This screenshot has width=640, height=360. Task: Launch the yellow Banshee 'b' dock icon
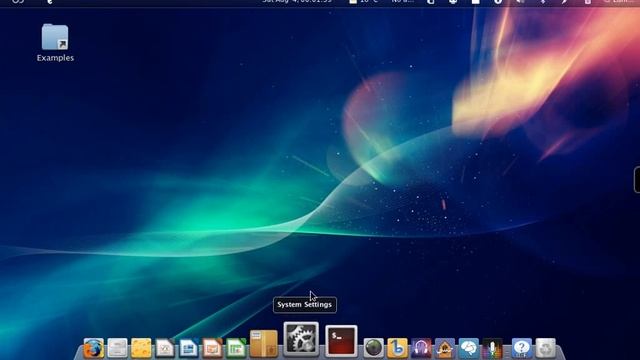397,348
